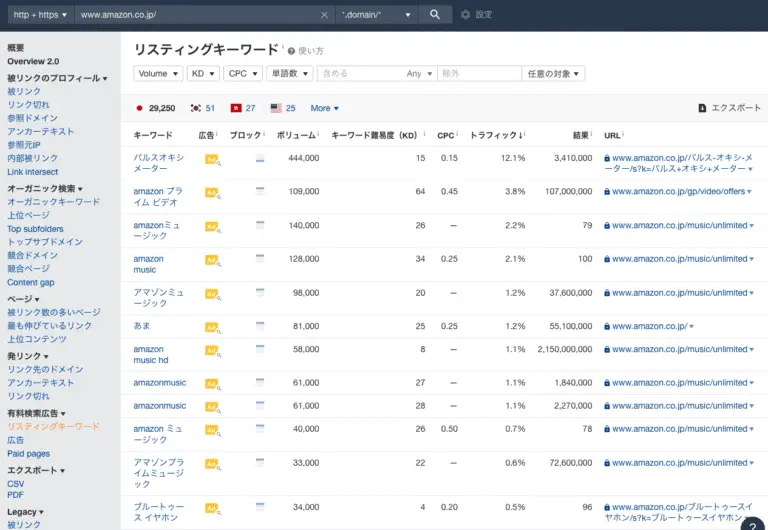Open the Volume filter dropdown

point(158,73)
